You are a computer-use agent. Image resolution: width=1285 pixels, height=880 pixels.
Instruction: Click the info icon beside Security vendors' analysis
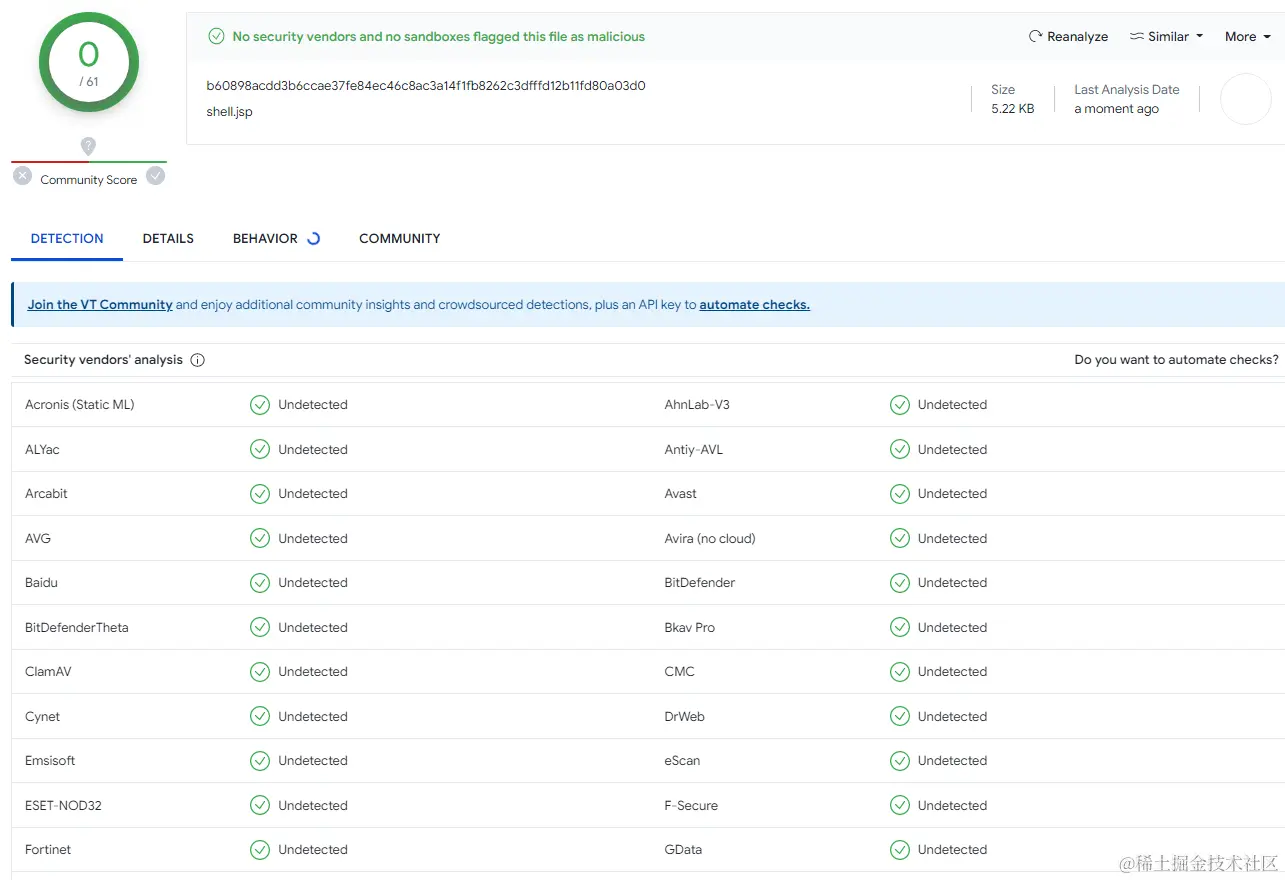(x=198, y=360)
